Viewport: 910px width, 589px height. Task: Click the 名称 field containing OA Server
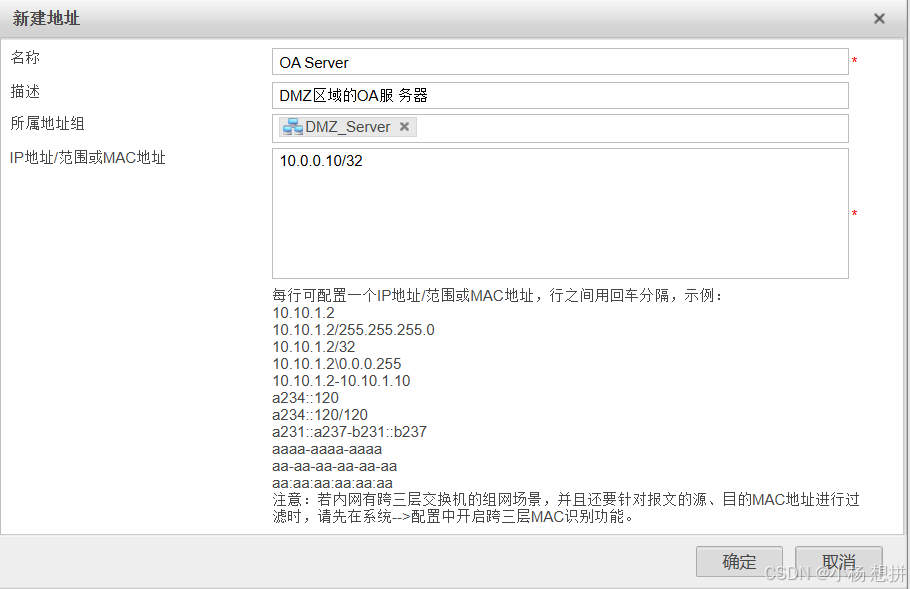coord(560,62)
